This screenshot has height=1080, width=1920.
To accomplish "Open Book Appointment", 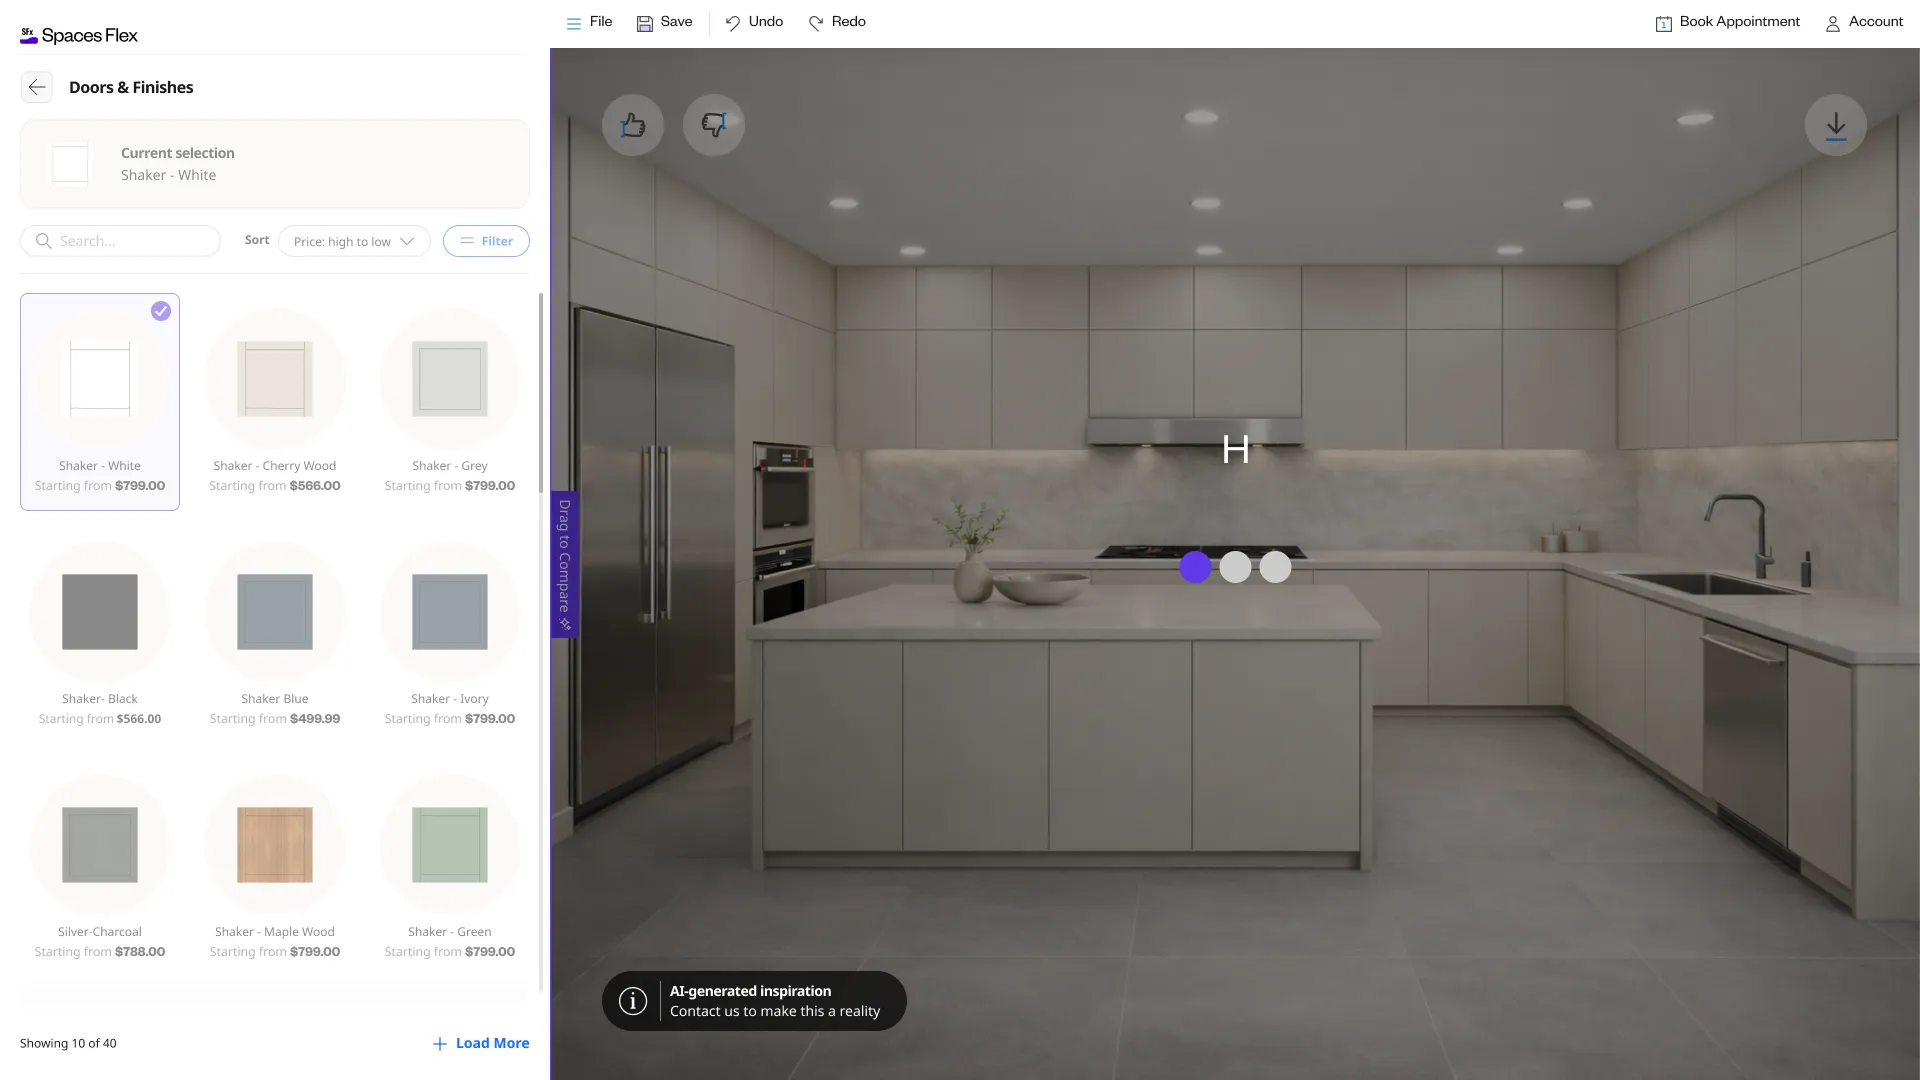I will pyautogui.click(x=1727, y=22).
